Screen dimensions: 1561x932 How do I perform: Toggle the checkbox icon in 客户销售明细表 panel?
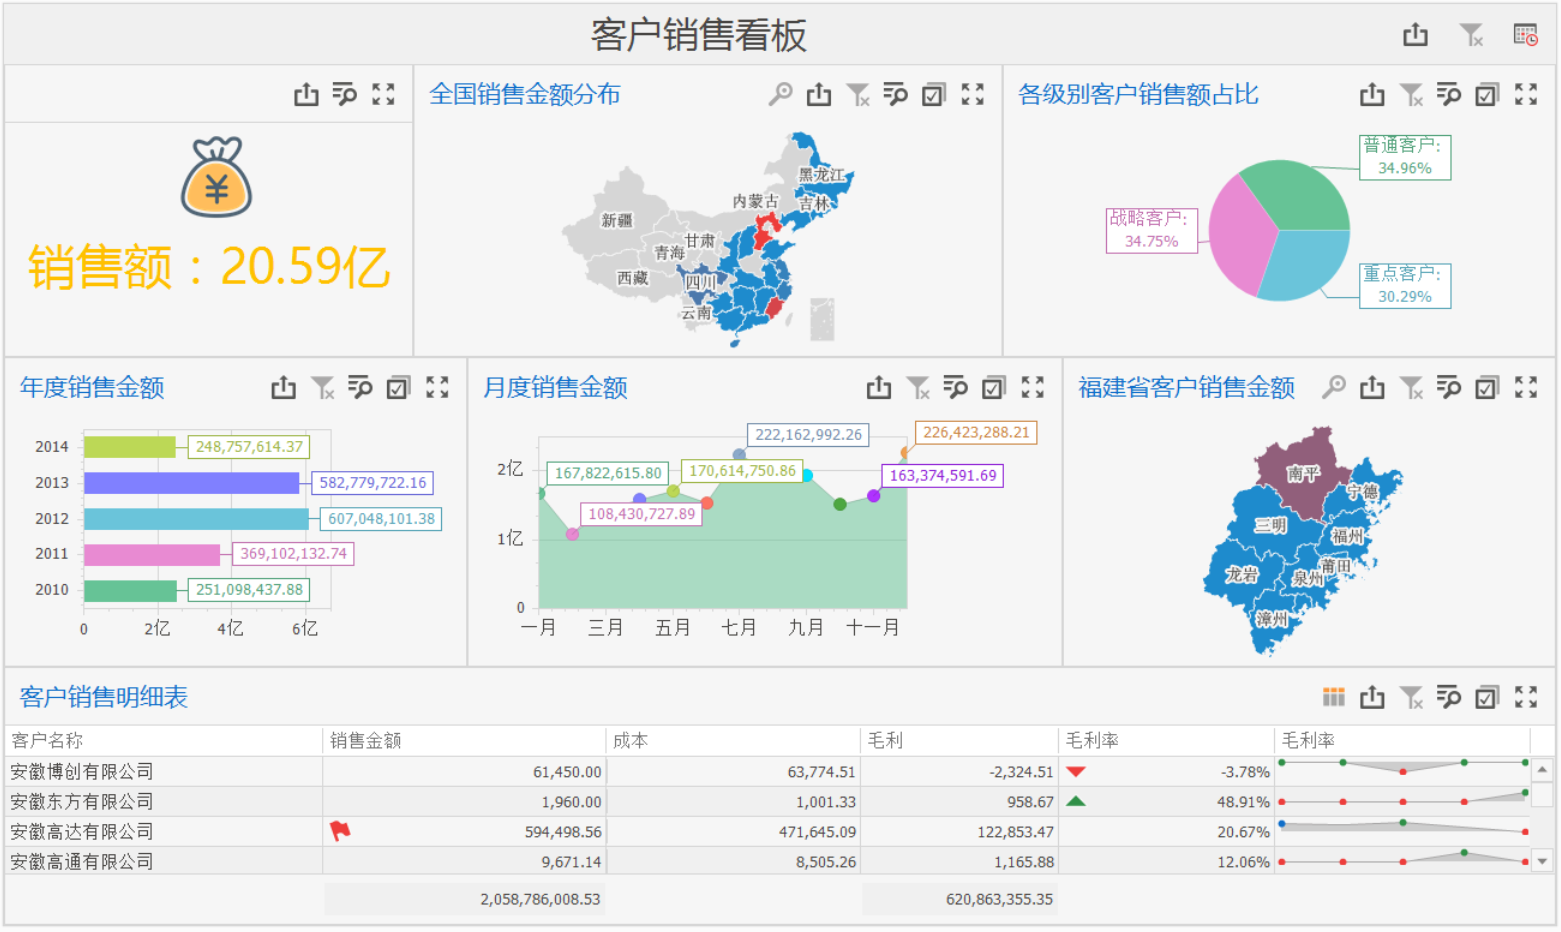click(x=1487, y=697)
